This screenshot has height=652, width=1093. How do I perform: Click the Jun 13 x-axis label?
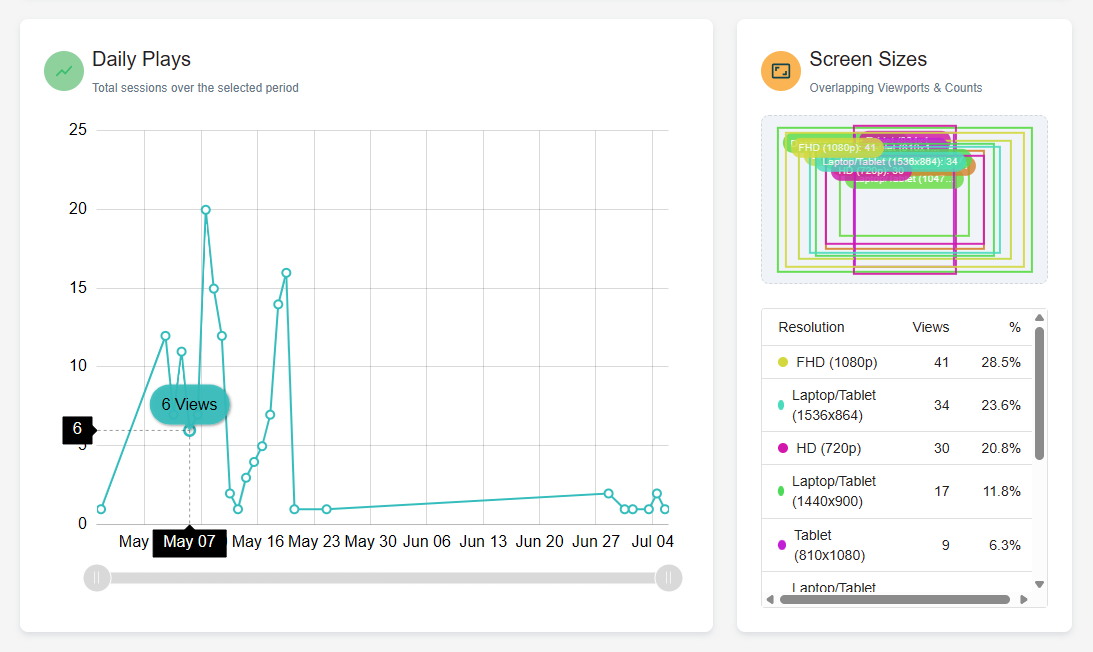point(483,542)
